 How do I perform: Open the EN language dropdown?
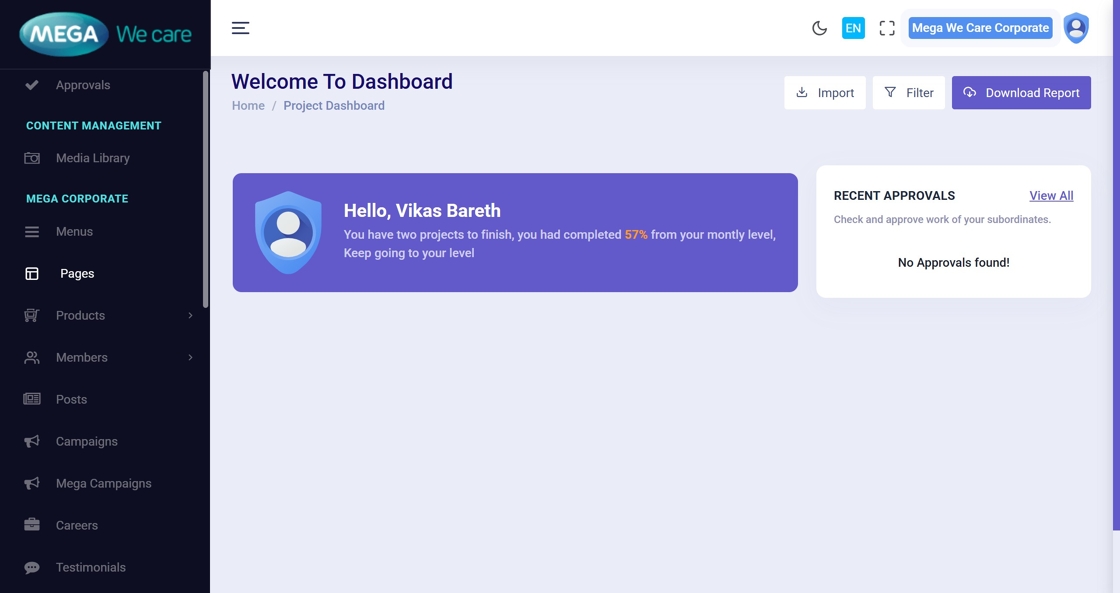(x=853, y=28)
